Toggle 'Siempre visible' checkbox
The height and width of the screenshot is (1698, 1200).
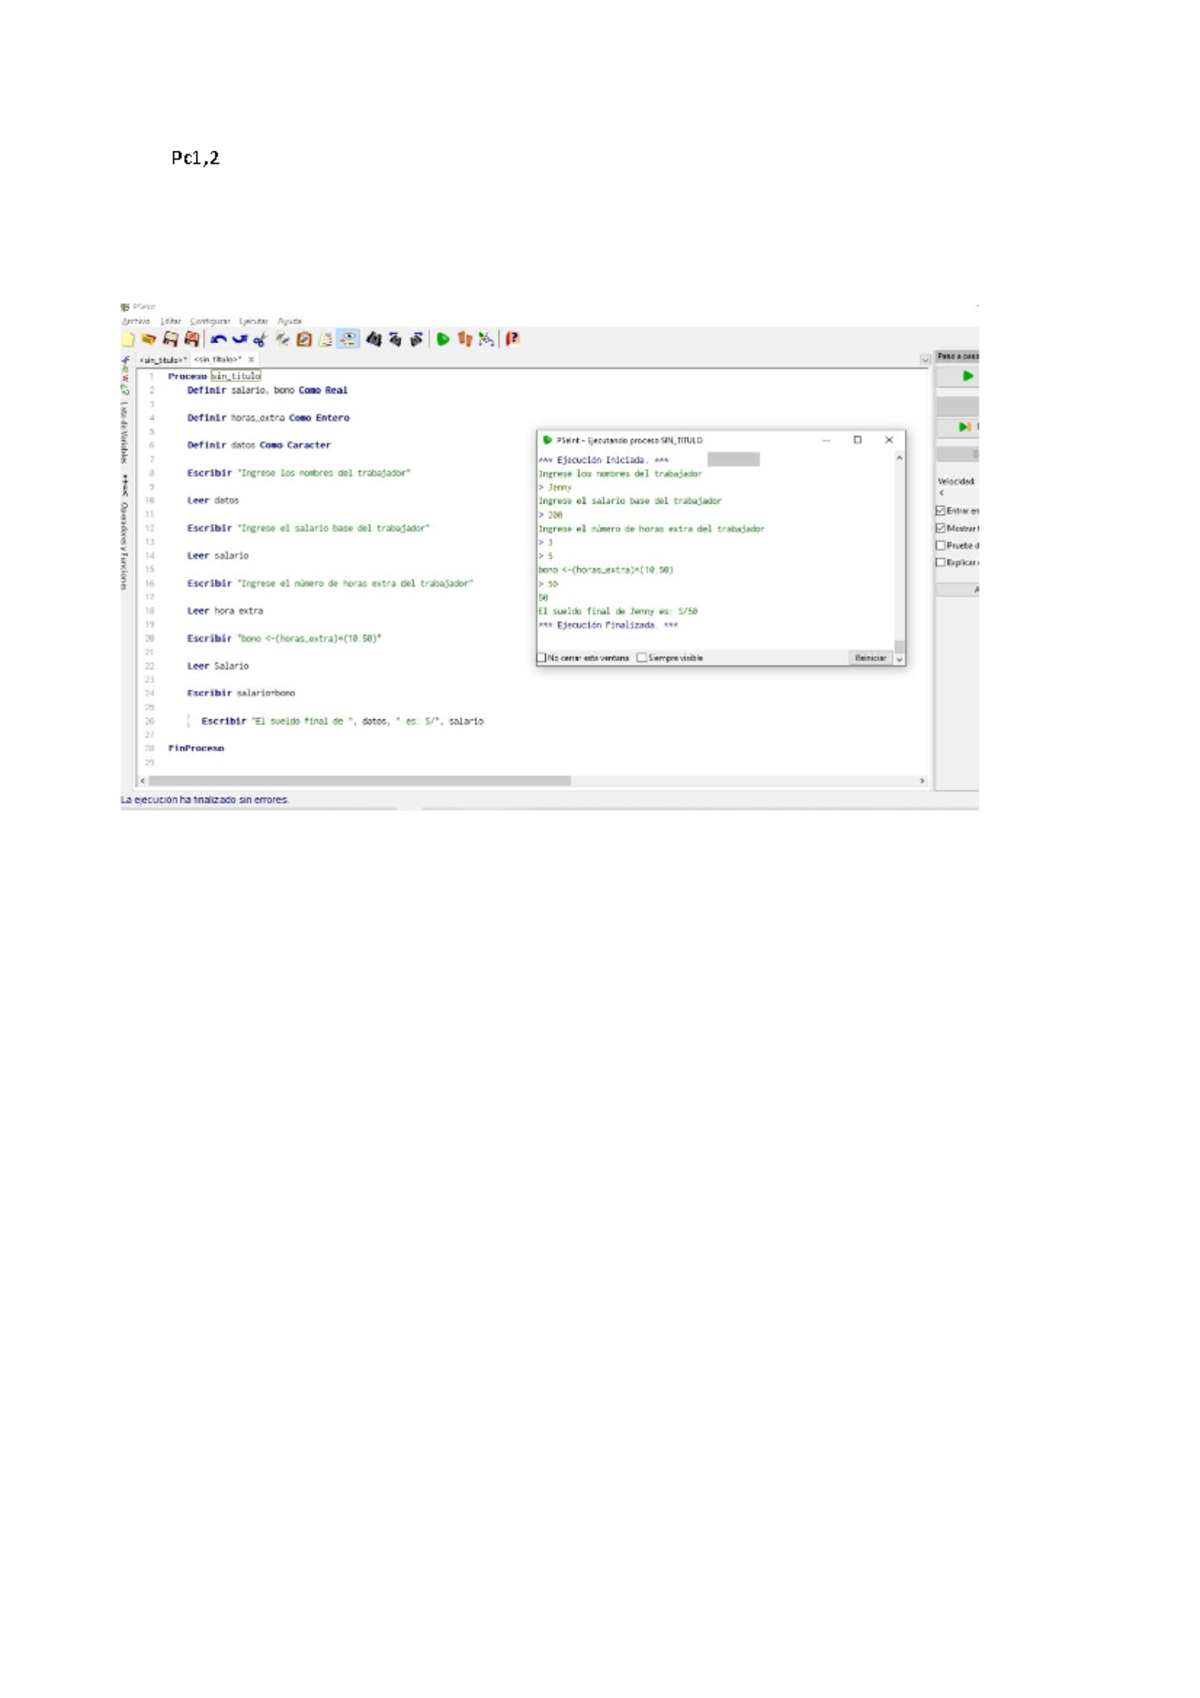click(642, 658)
